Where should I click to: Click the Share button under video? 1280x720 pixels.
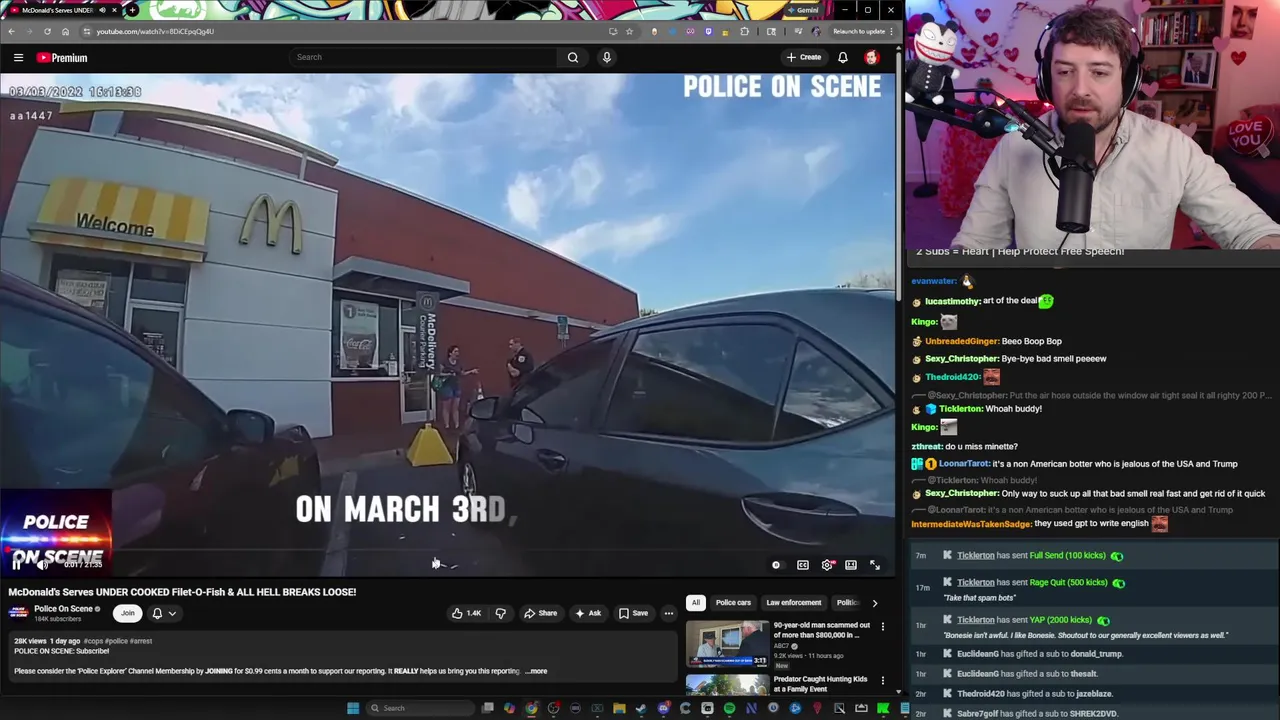pos(541,613)
